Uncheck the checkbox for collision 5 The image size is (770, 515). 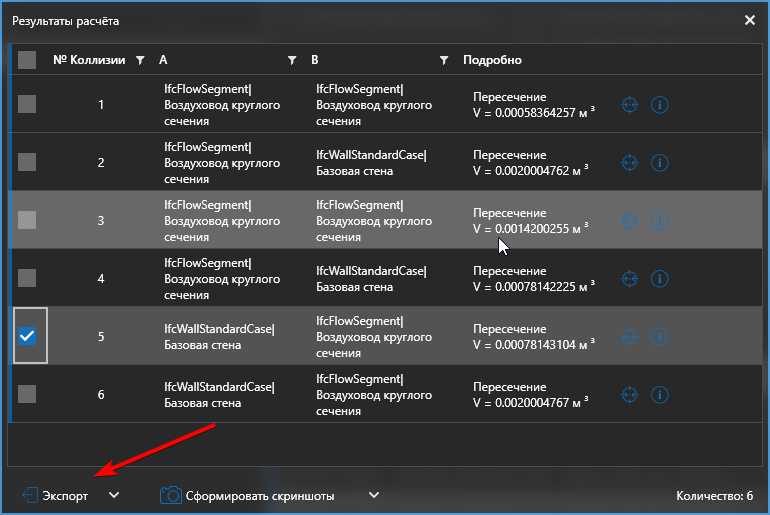(27, 337)
